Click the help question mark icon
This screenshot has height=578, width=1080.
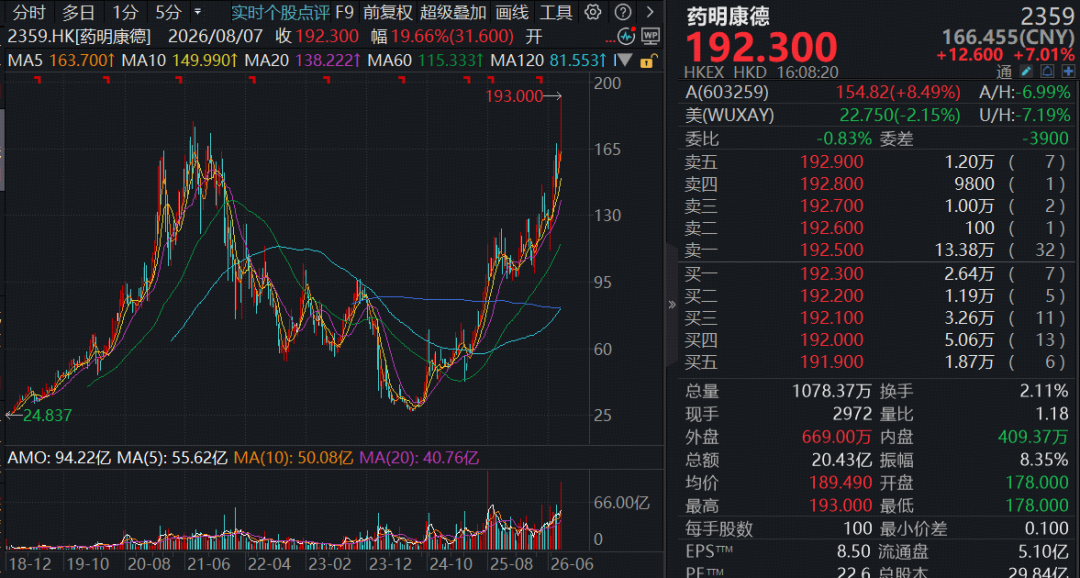[x=623, y=12]
